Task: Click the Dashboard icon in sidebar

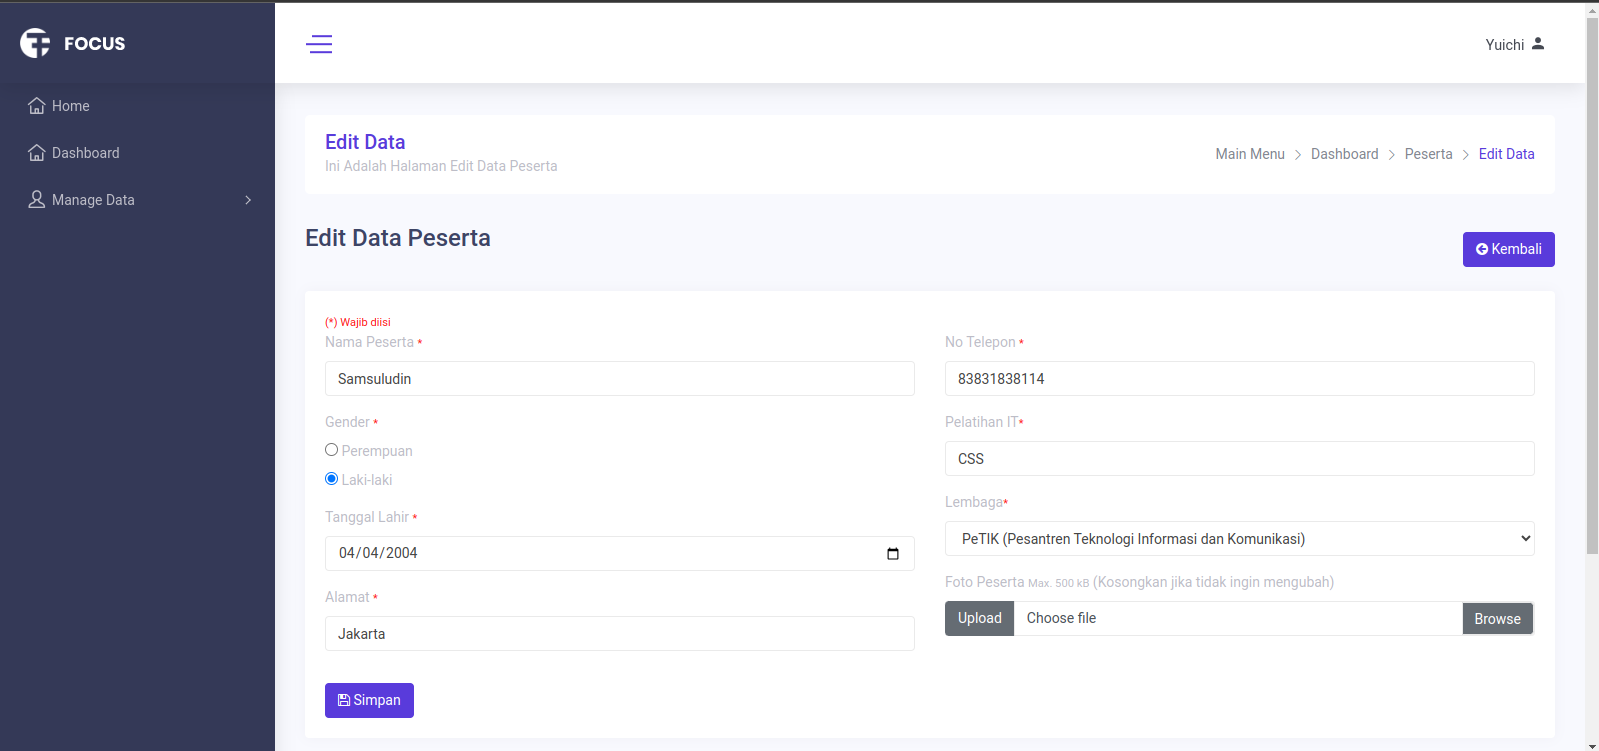Action: (37, 153)
